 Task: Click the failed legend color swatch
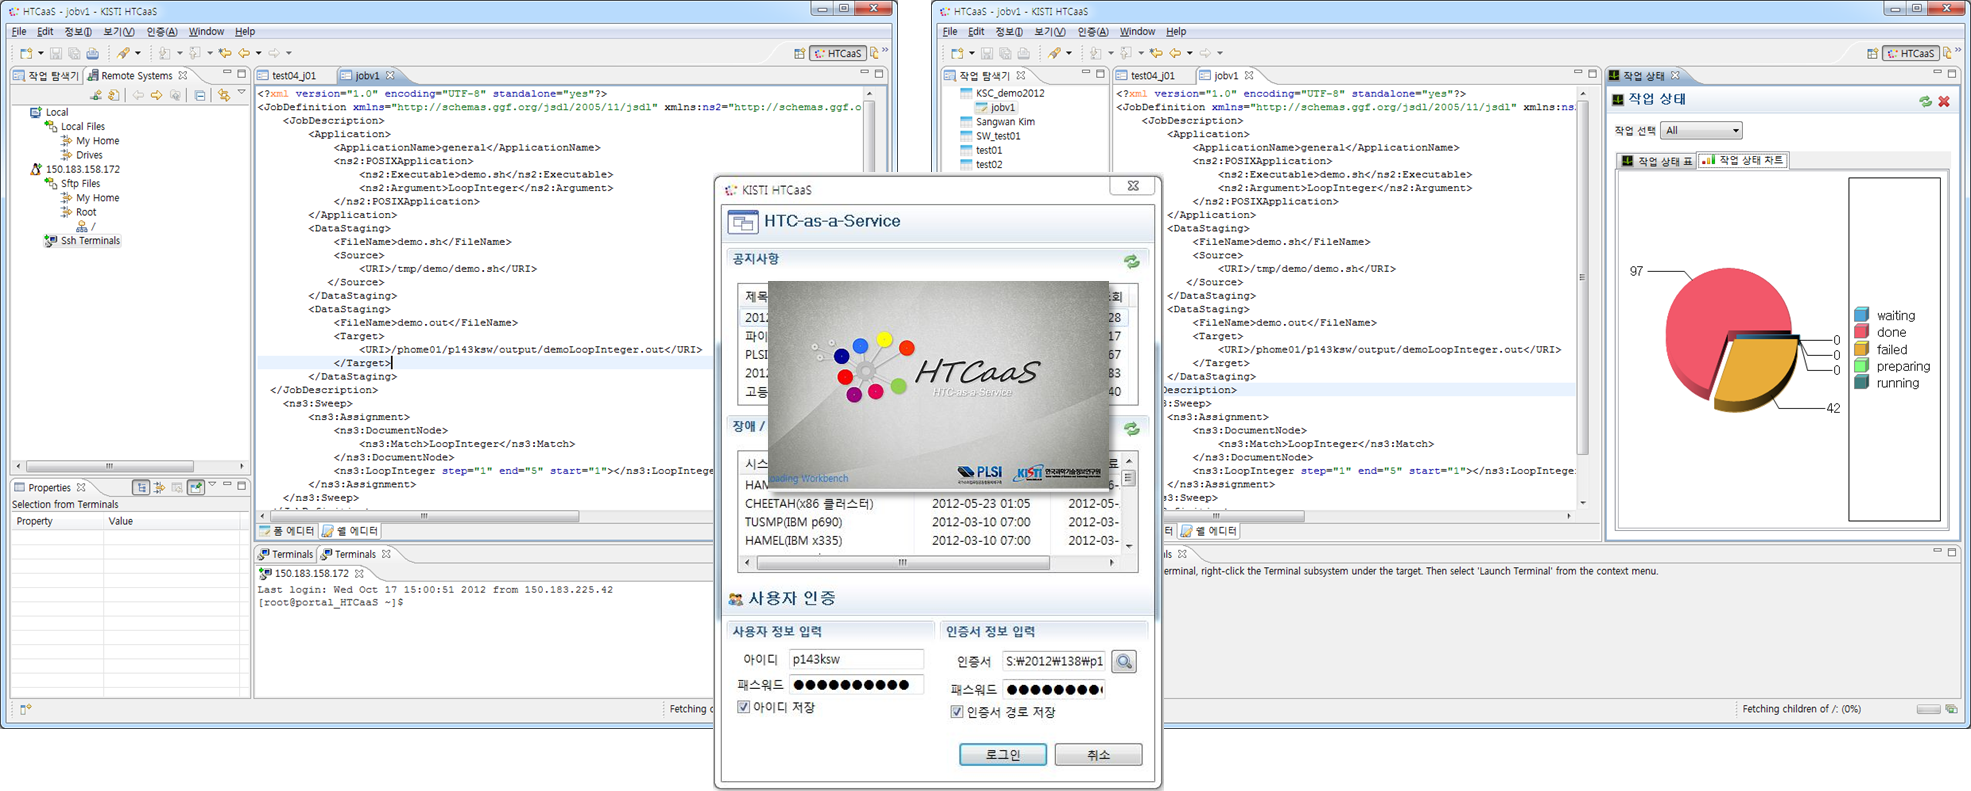[1861, 349]
